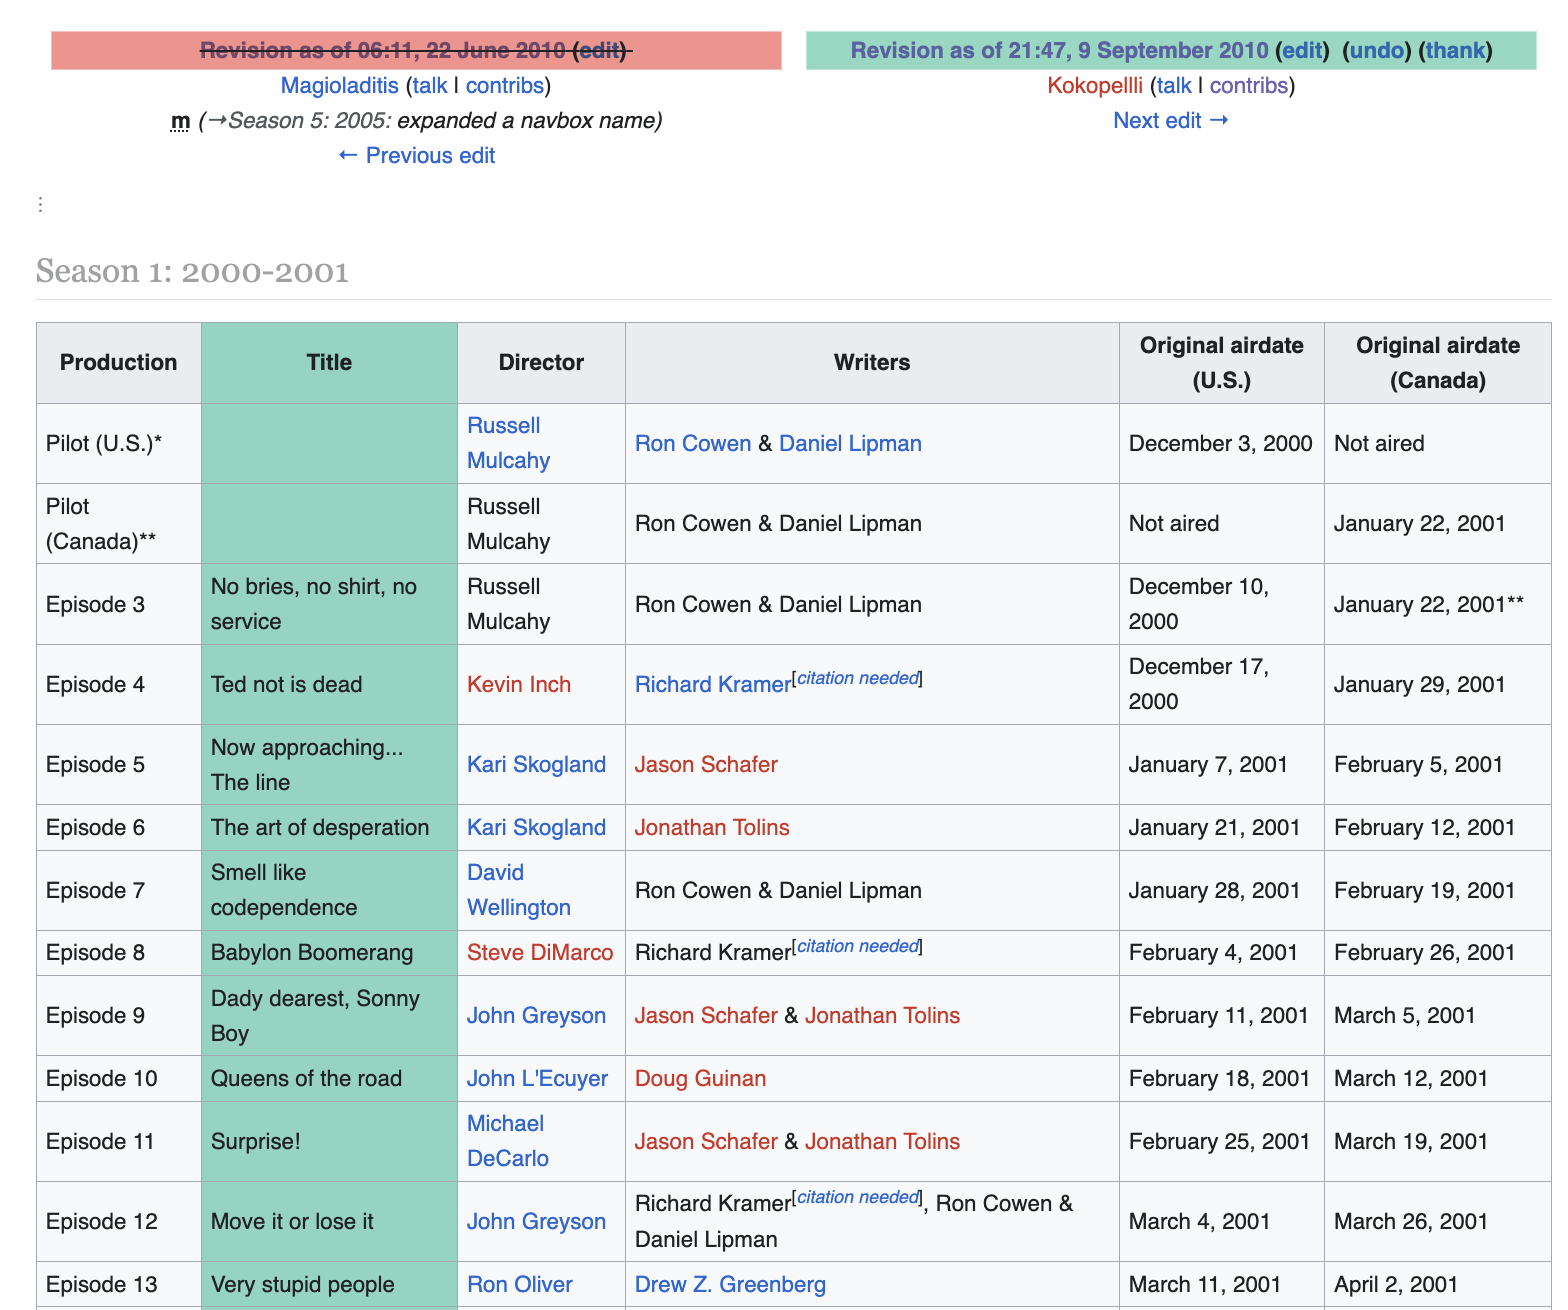
Task: Select the Writers column header
Action: (872, 363)
